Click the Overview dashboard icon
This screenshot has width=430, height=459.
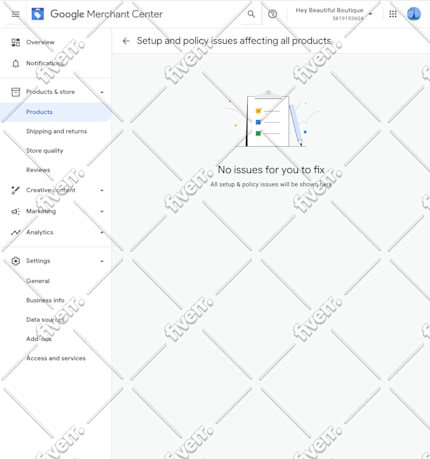(x=16, y=42)
